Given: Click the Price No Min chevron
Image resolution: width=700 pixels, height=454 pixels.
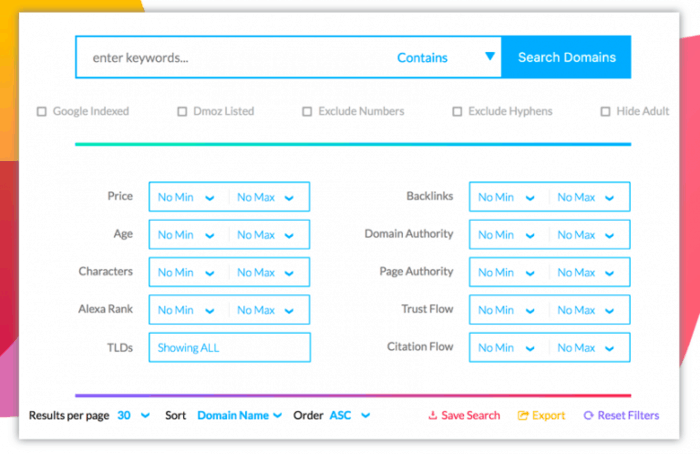Looking at the screenshot, I should click(209, 198).
